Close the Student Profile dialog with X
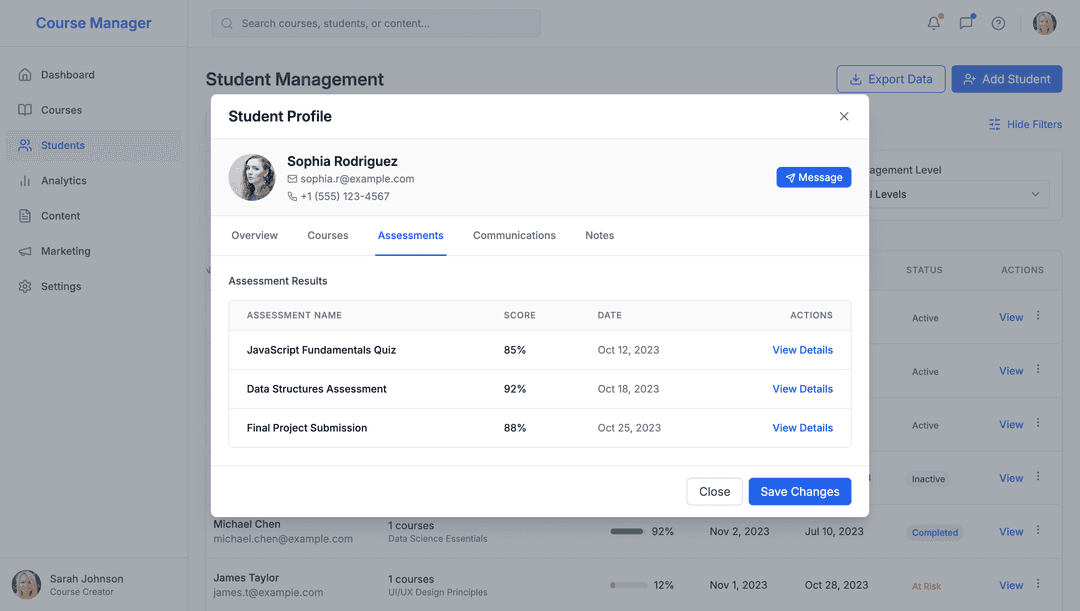 pos(844,117)
